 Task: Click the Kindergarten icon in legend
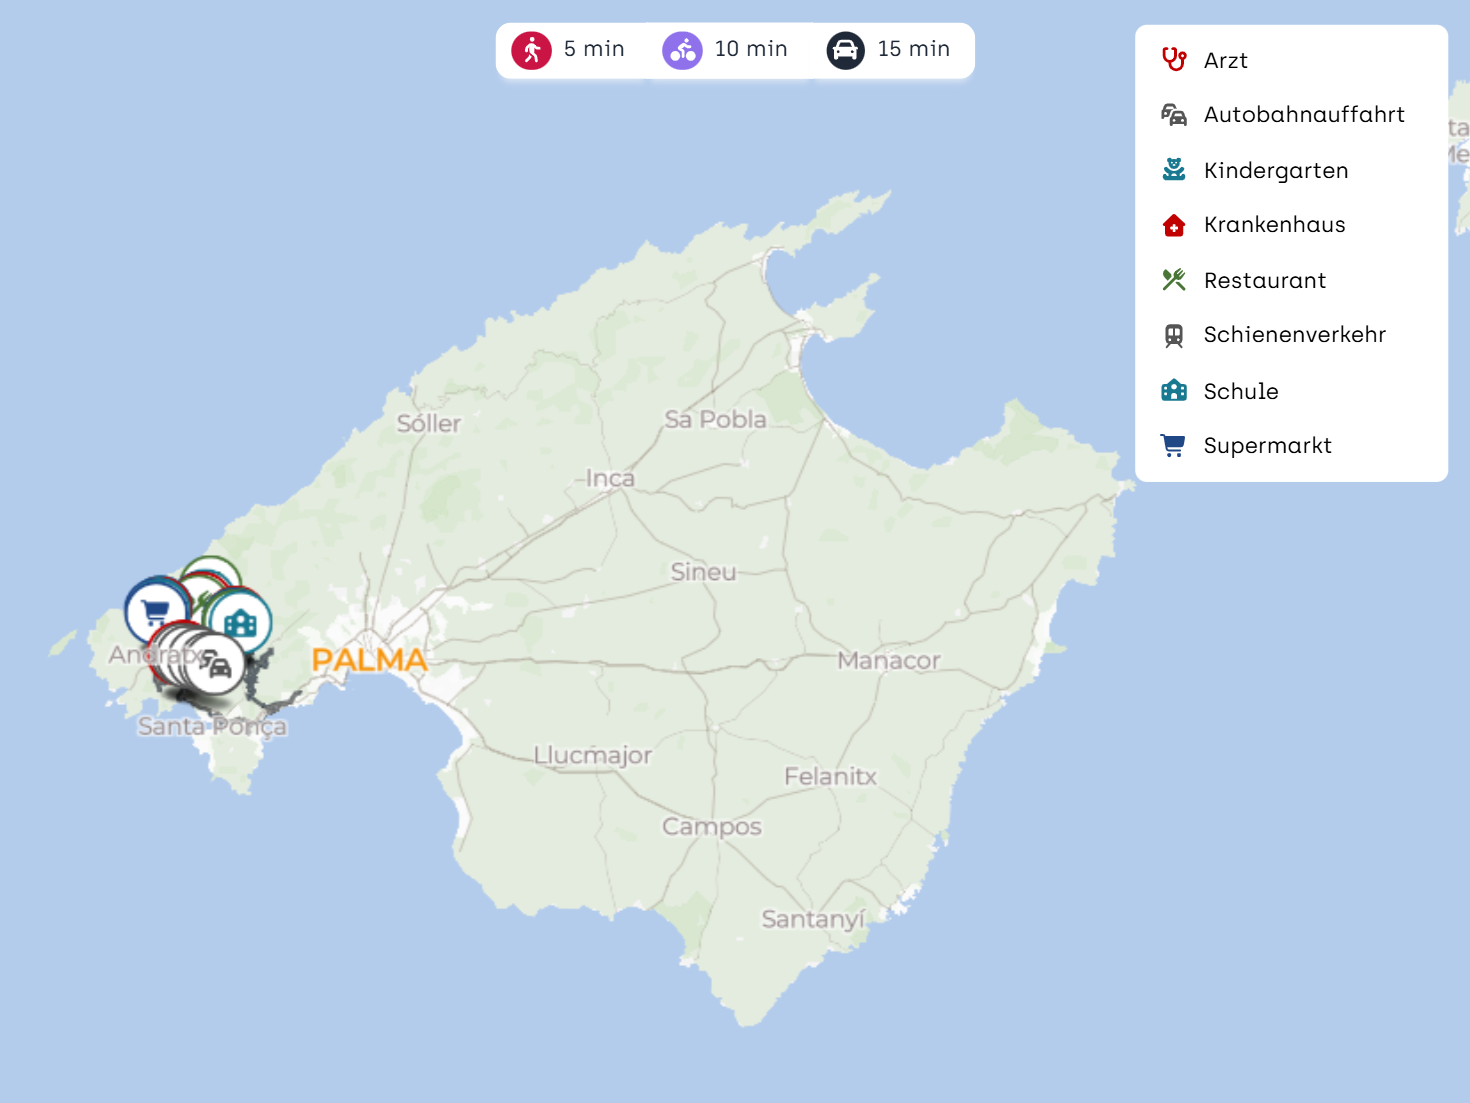coord(1174,170)
